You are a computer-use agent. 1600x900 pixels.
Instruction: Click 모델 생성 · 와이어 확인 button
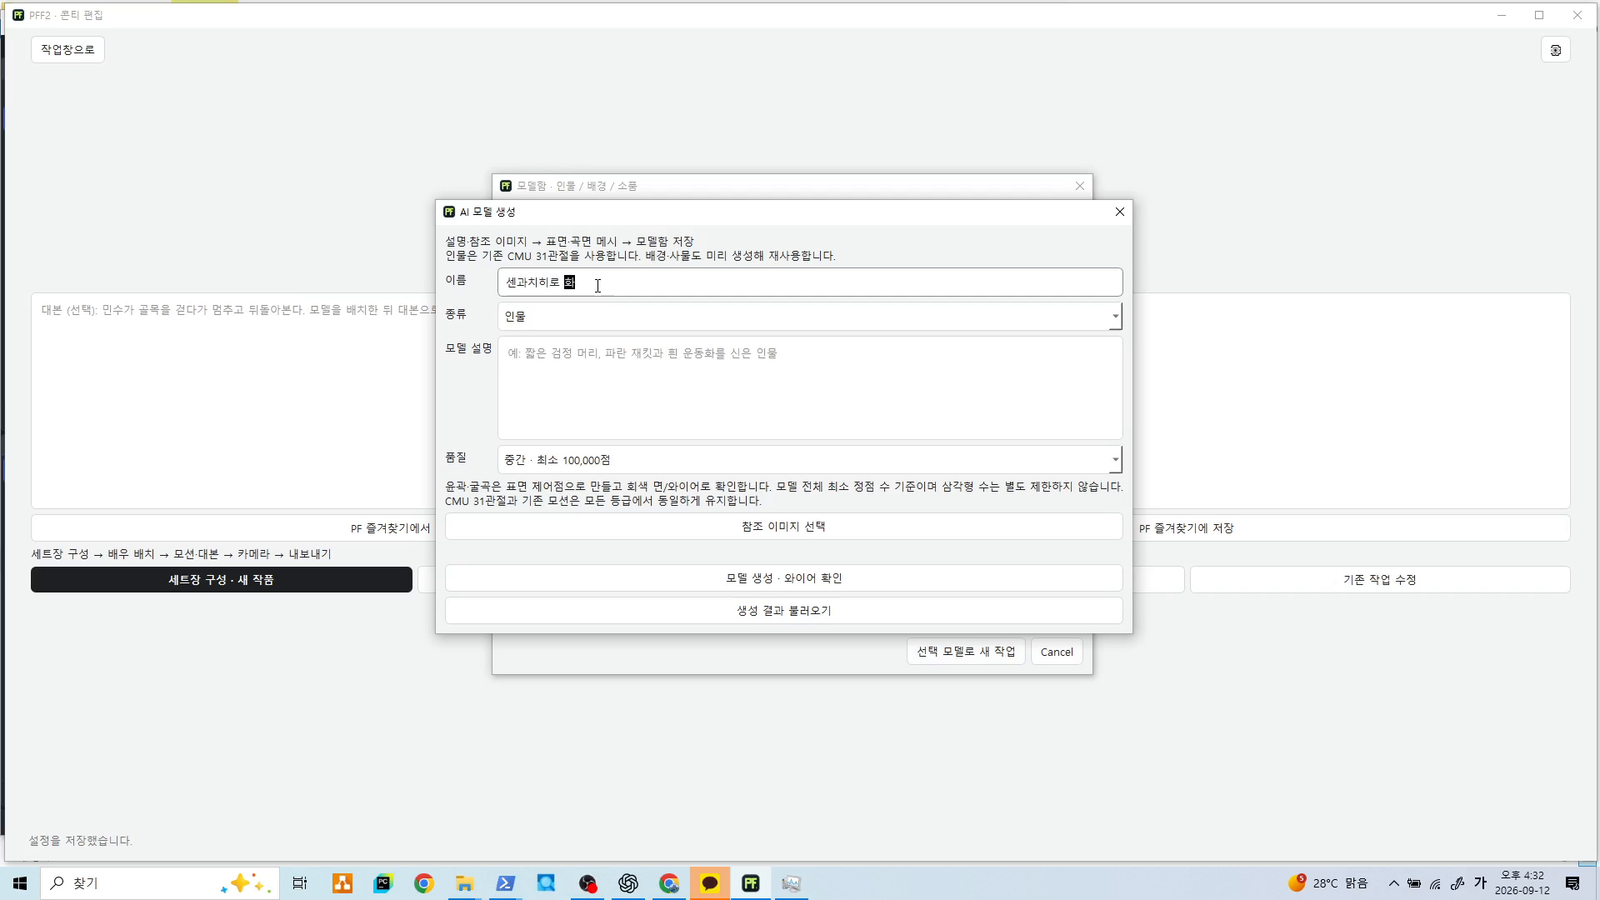pyautogui.click(x=784, y=578)
